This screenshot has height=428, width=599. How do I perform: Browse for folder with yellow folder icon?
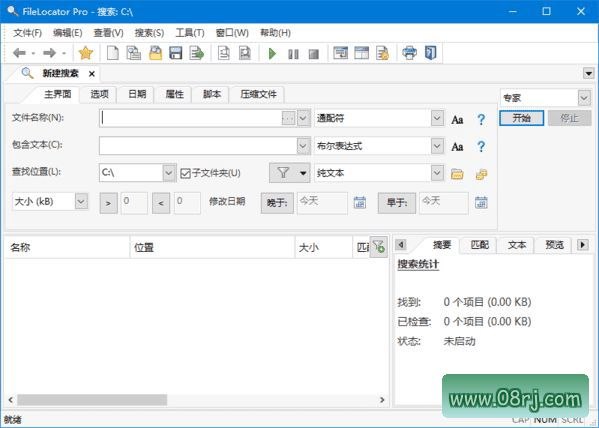click(x=457, y=174)
